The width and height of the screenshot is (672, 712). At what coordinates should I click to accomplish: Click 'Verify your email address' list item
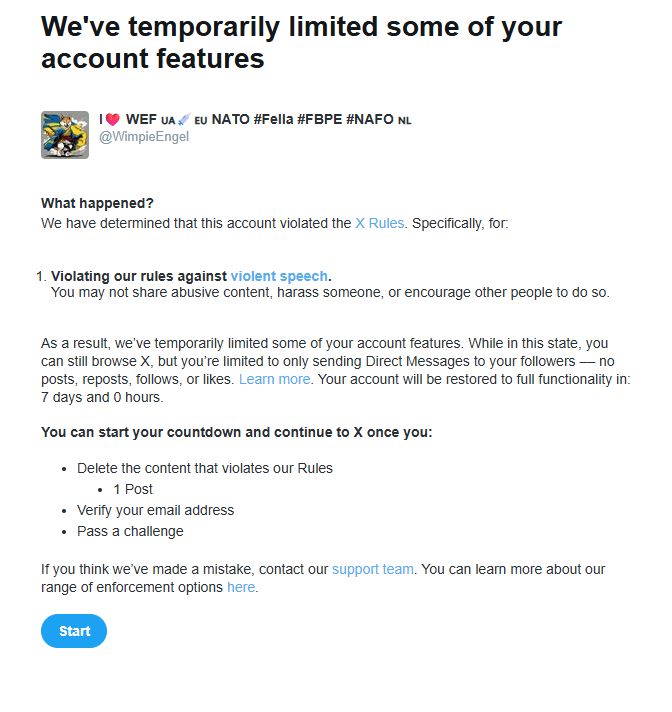pos(155,510)
